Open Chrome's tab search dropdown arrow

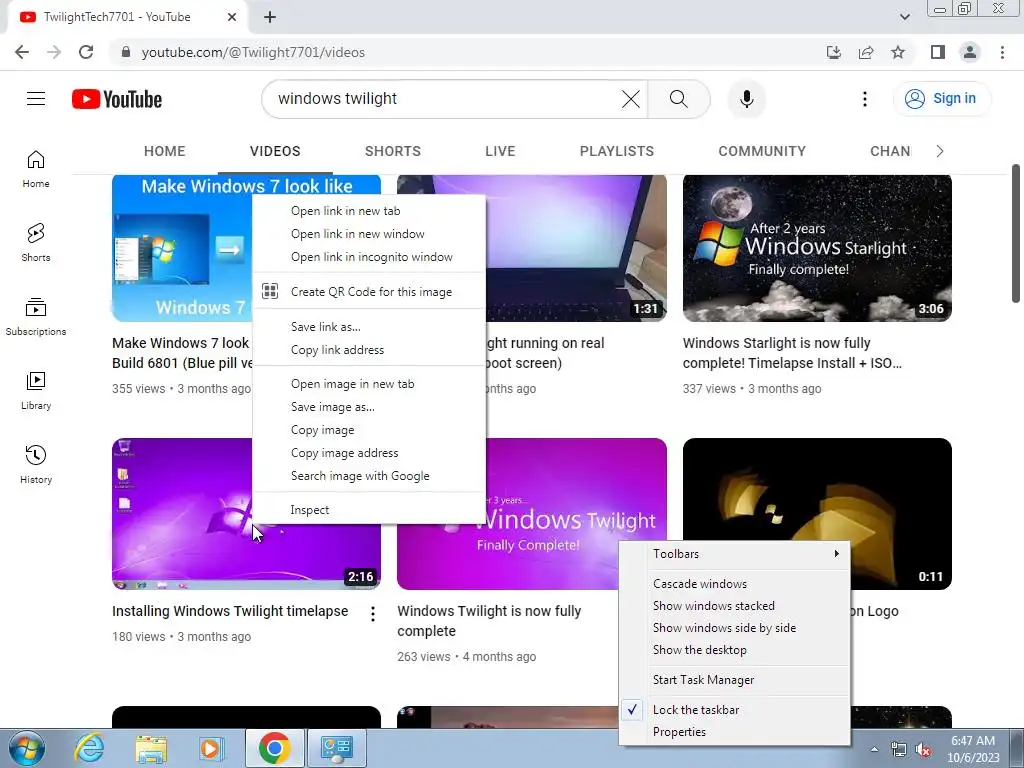[904, 17]
